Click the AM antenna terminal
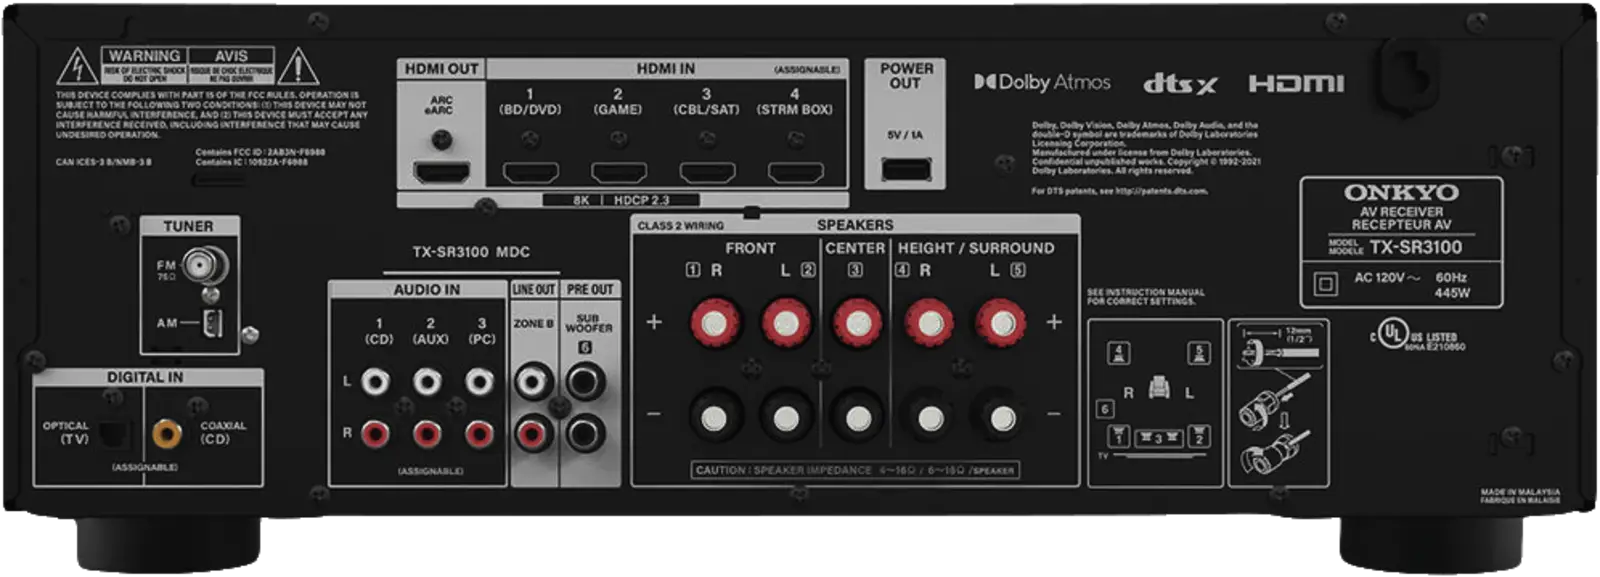This screenshot has width=1600, height=577. [x=212, y=323]
